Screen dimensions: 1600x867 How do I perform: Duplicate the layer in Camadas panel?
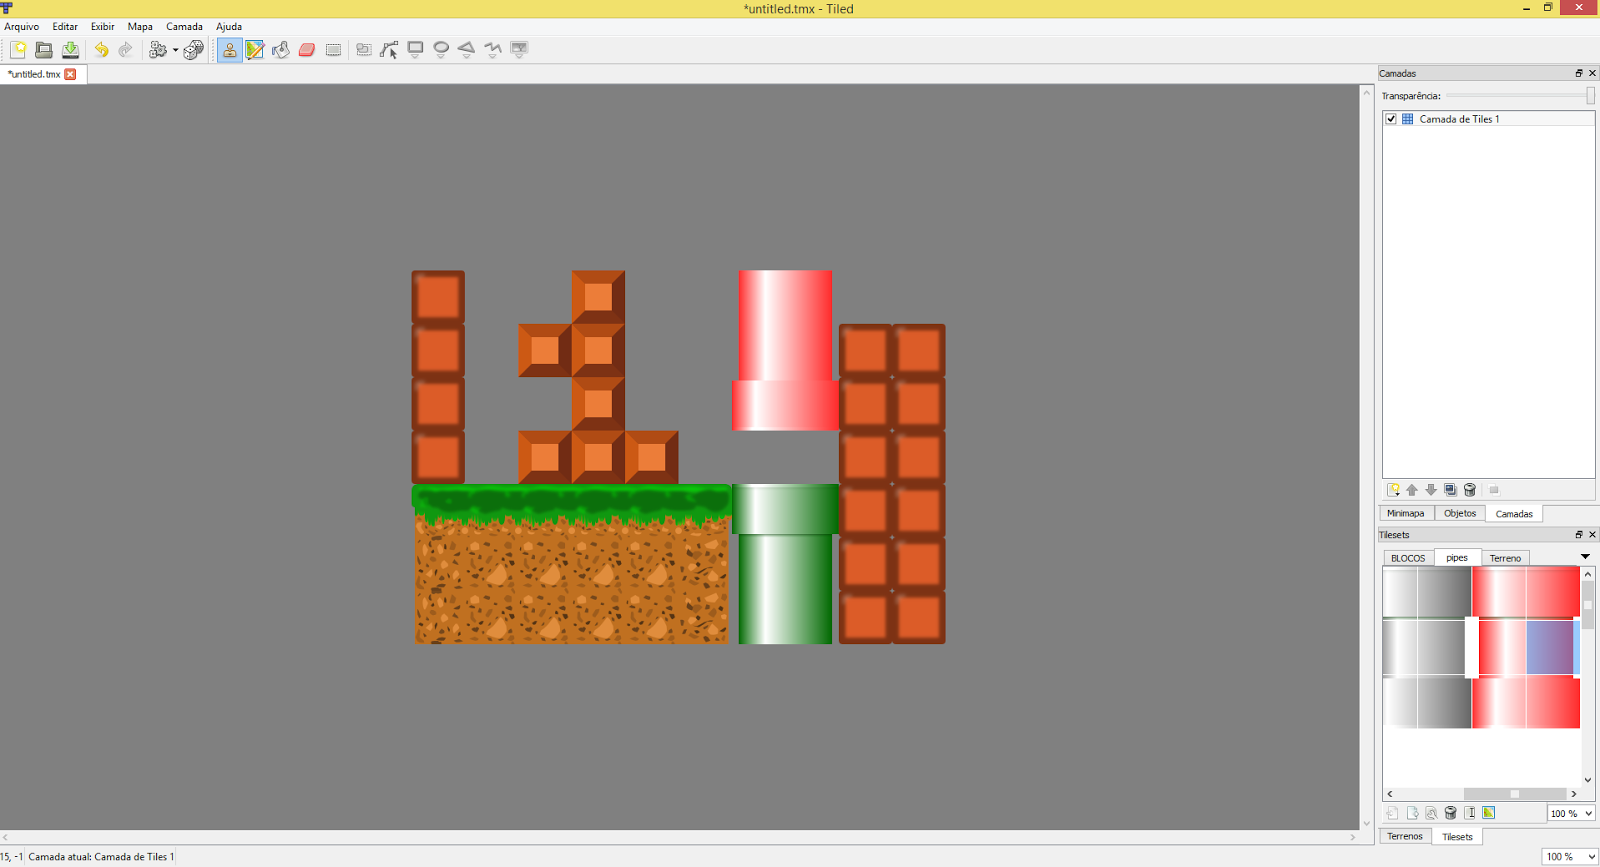pos(1450,490)
